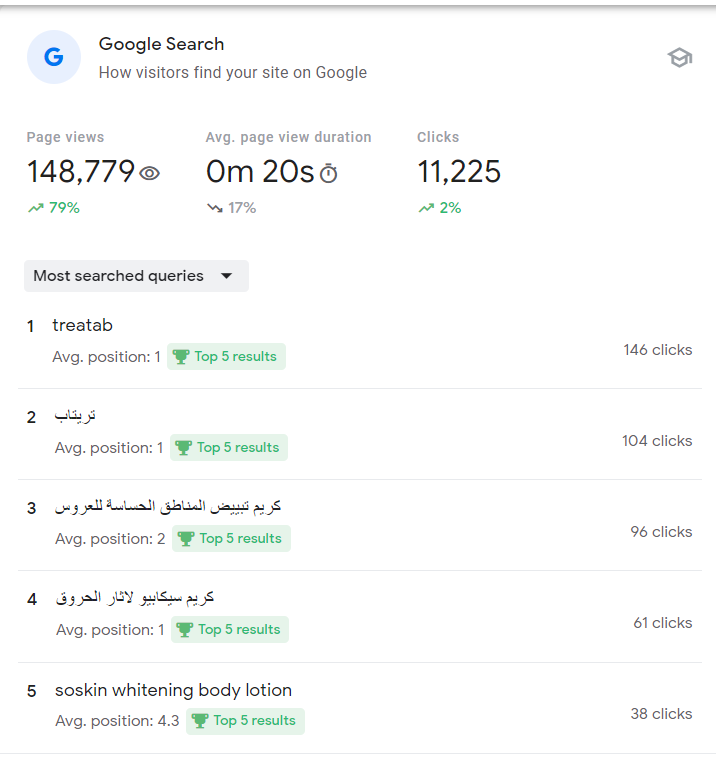This screenshot has width=716, height=772.
Task: Click the stopwatch icon beside duration
Action: coord(328,174)
